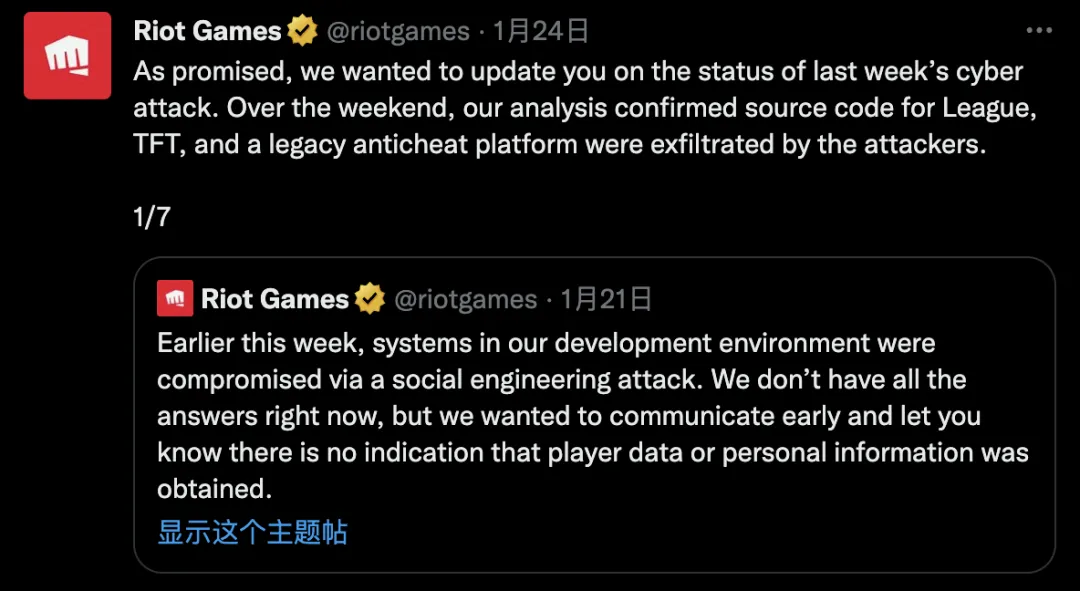The image size is (1080, 591).
Task: Click the 显示这个主题帖 show thread link
Action: 252,532
